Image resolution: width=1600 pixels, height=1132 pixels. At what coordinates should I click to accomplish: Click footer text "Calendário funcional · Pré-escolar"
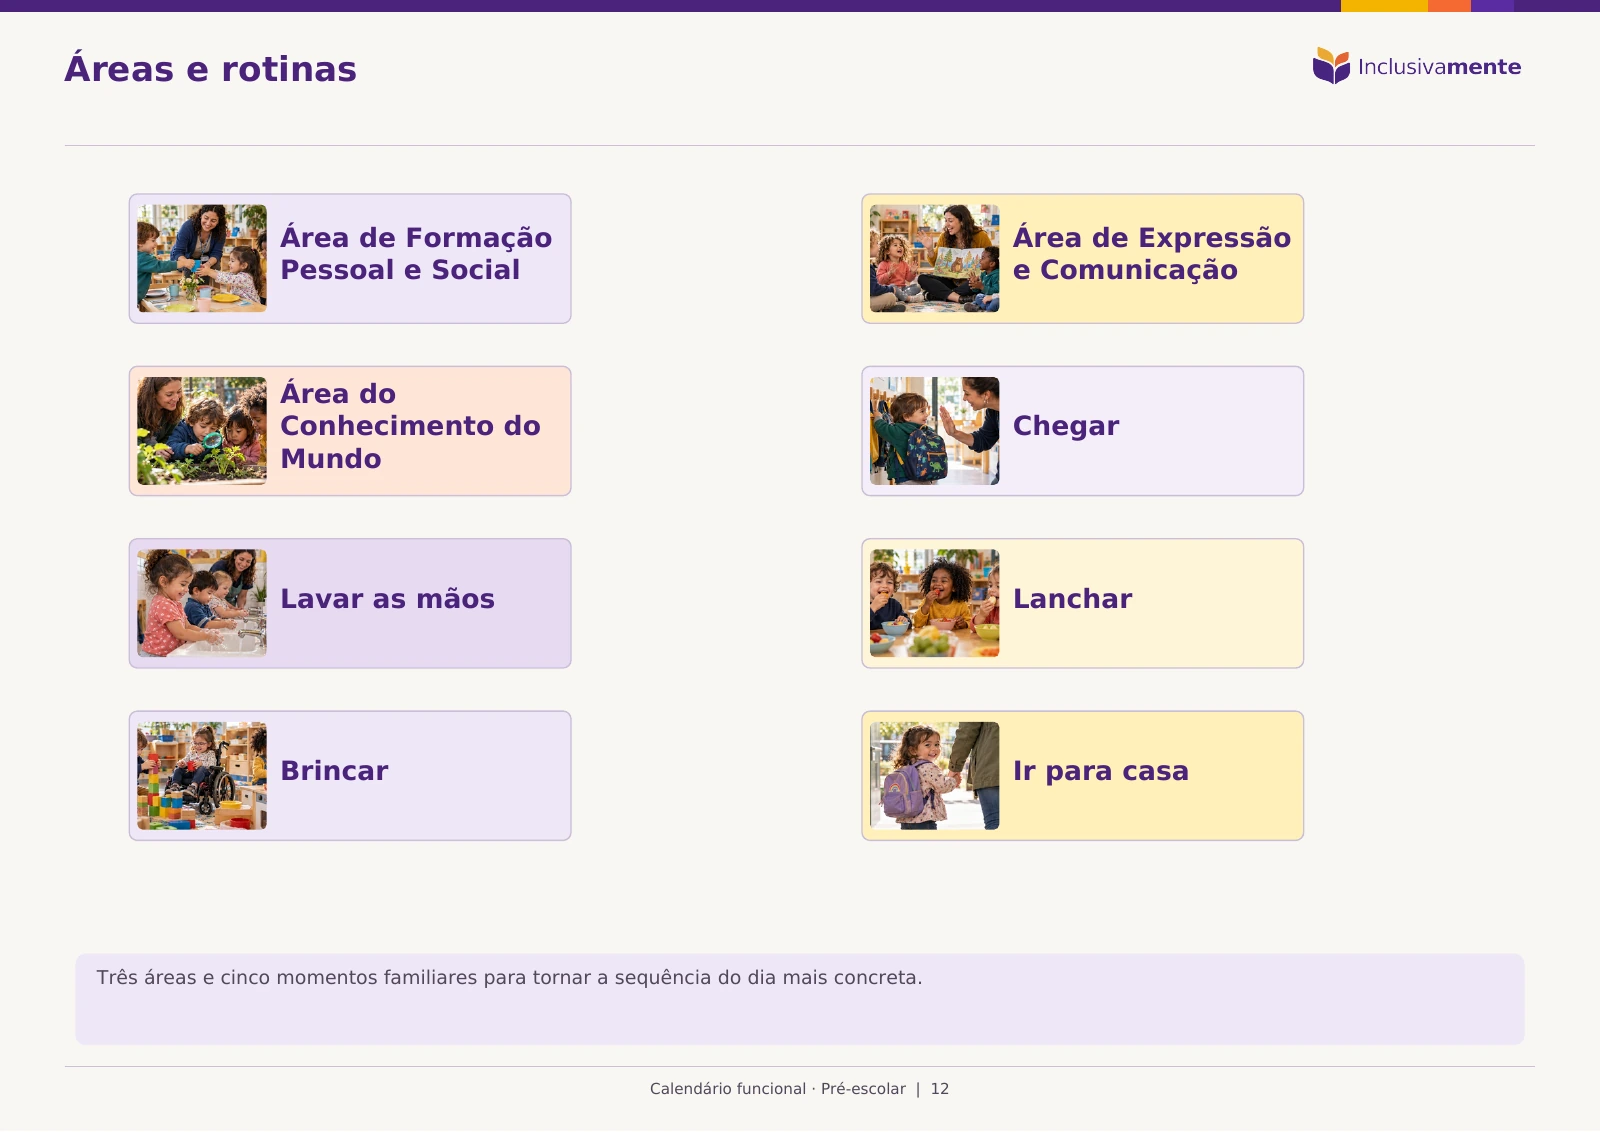[x=778, y=1089]
